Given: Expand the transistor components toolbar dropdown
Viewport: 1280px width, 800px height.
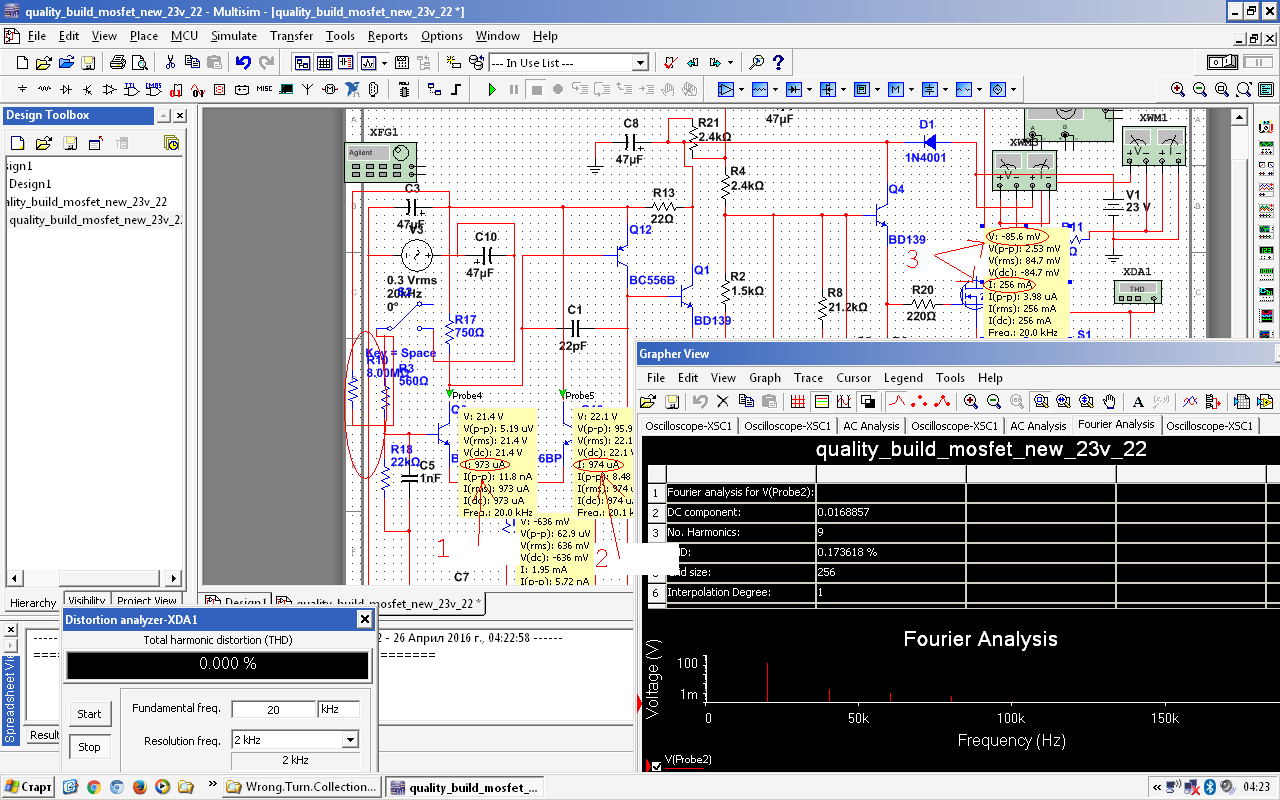Looking at the screenshot, I should (x=843, y=89).
